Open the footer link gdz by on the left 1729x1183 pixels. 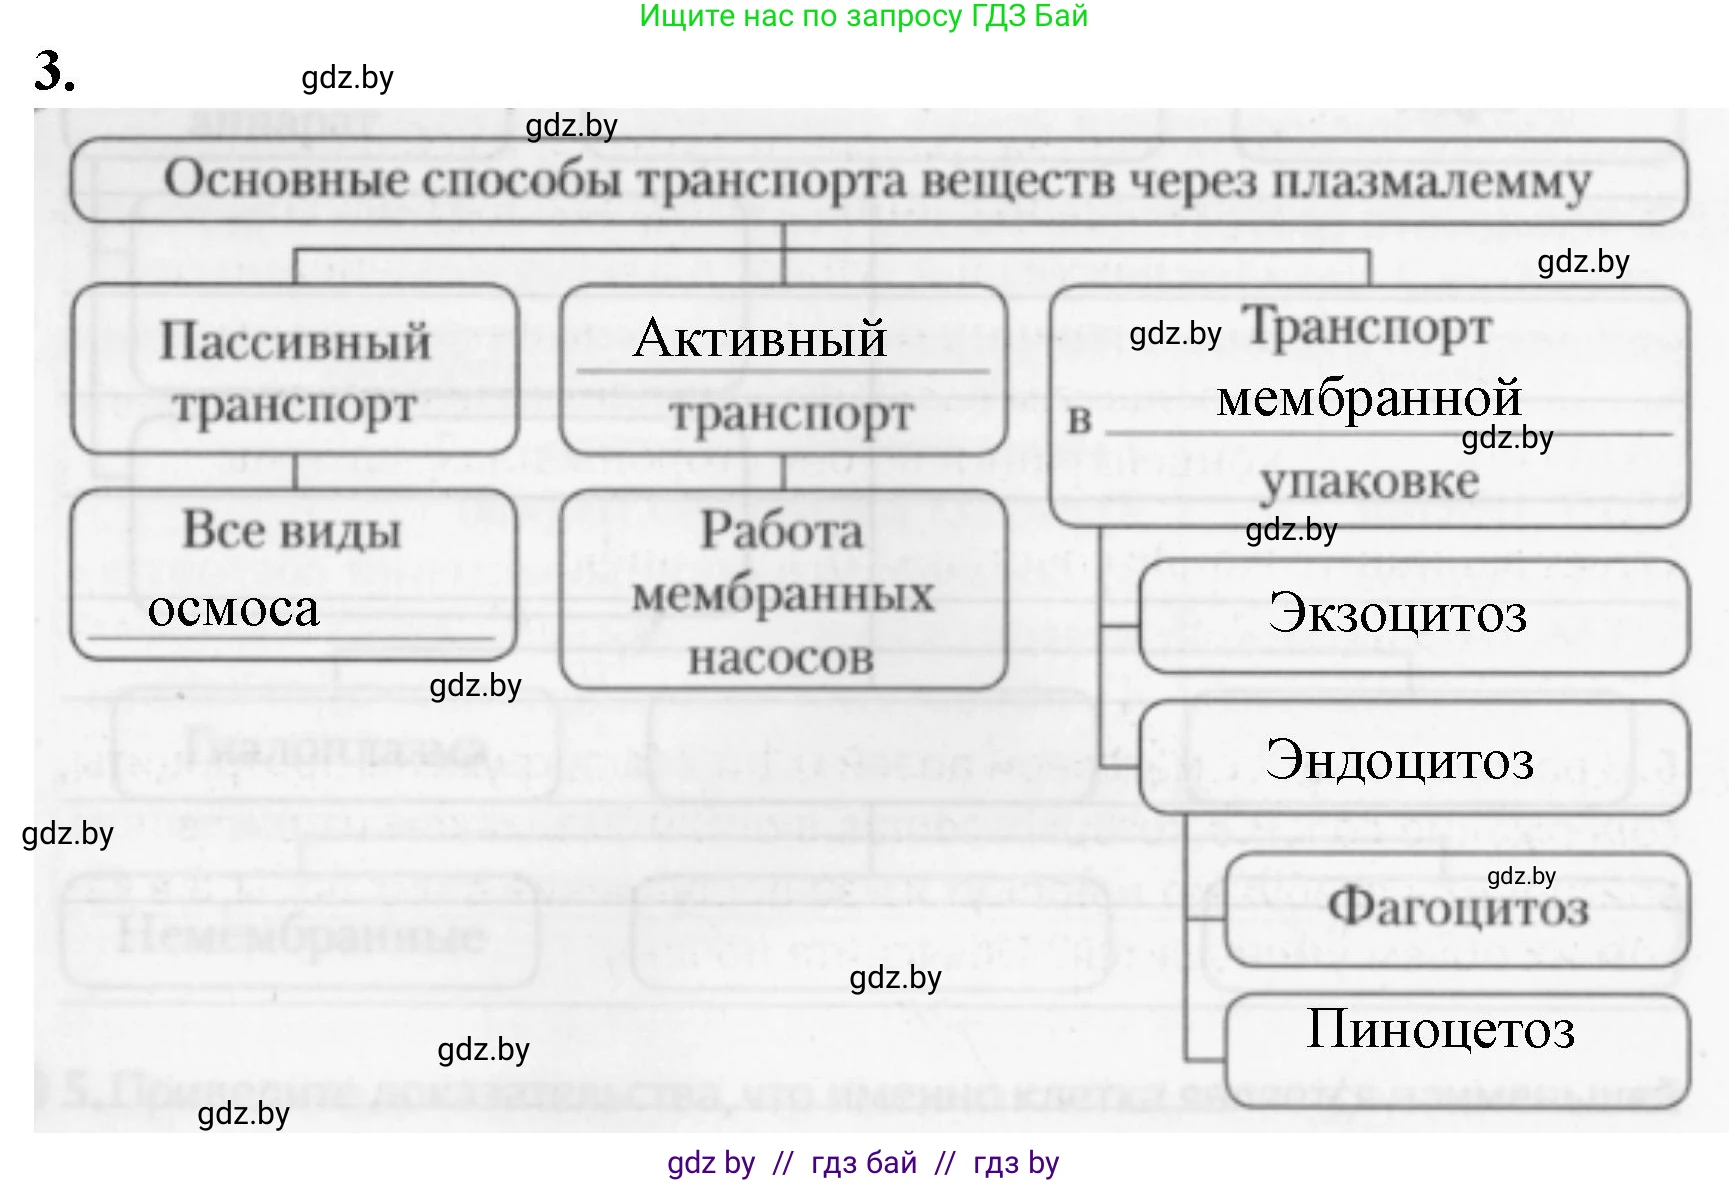pos(711,1163)
